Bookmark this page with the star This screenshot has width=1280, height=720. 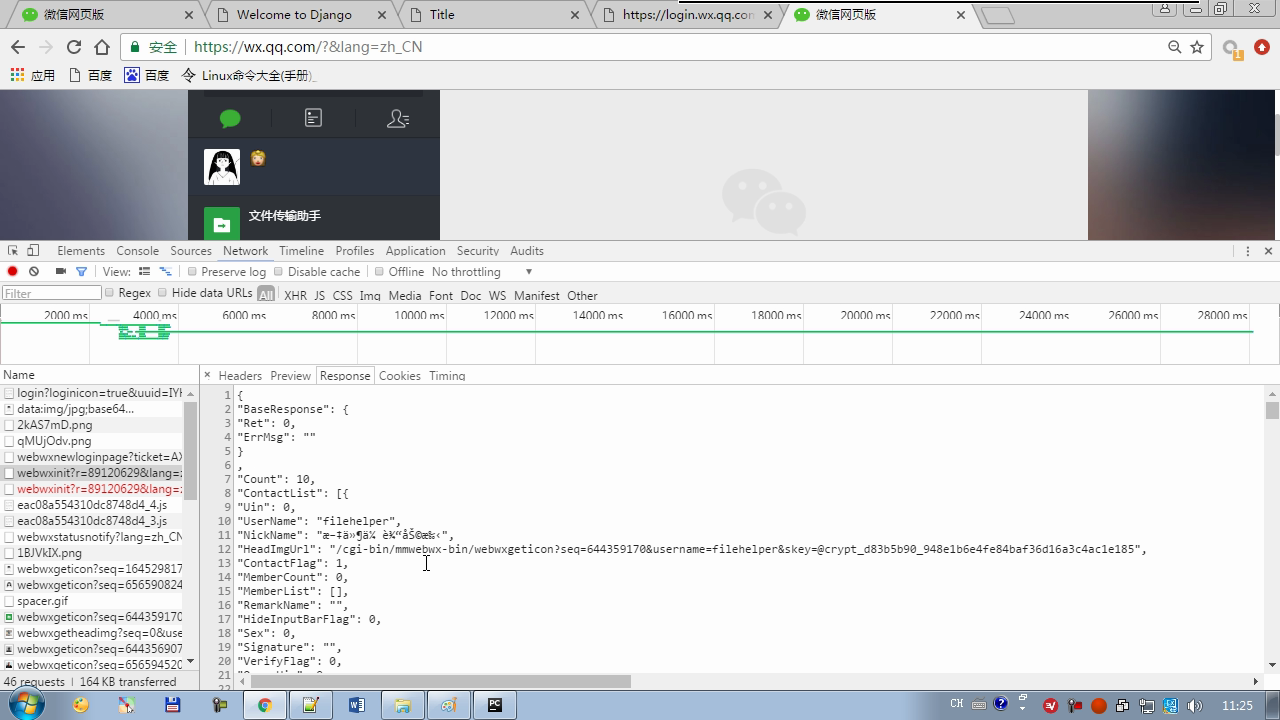pos(1197,47)
